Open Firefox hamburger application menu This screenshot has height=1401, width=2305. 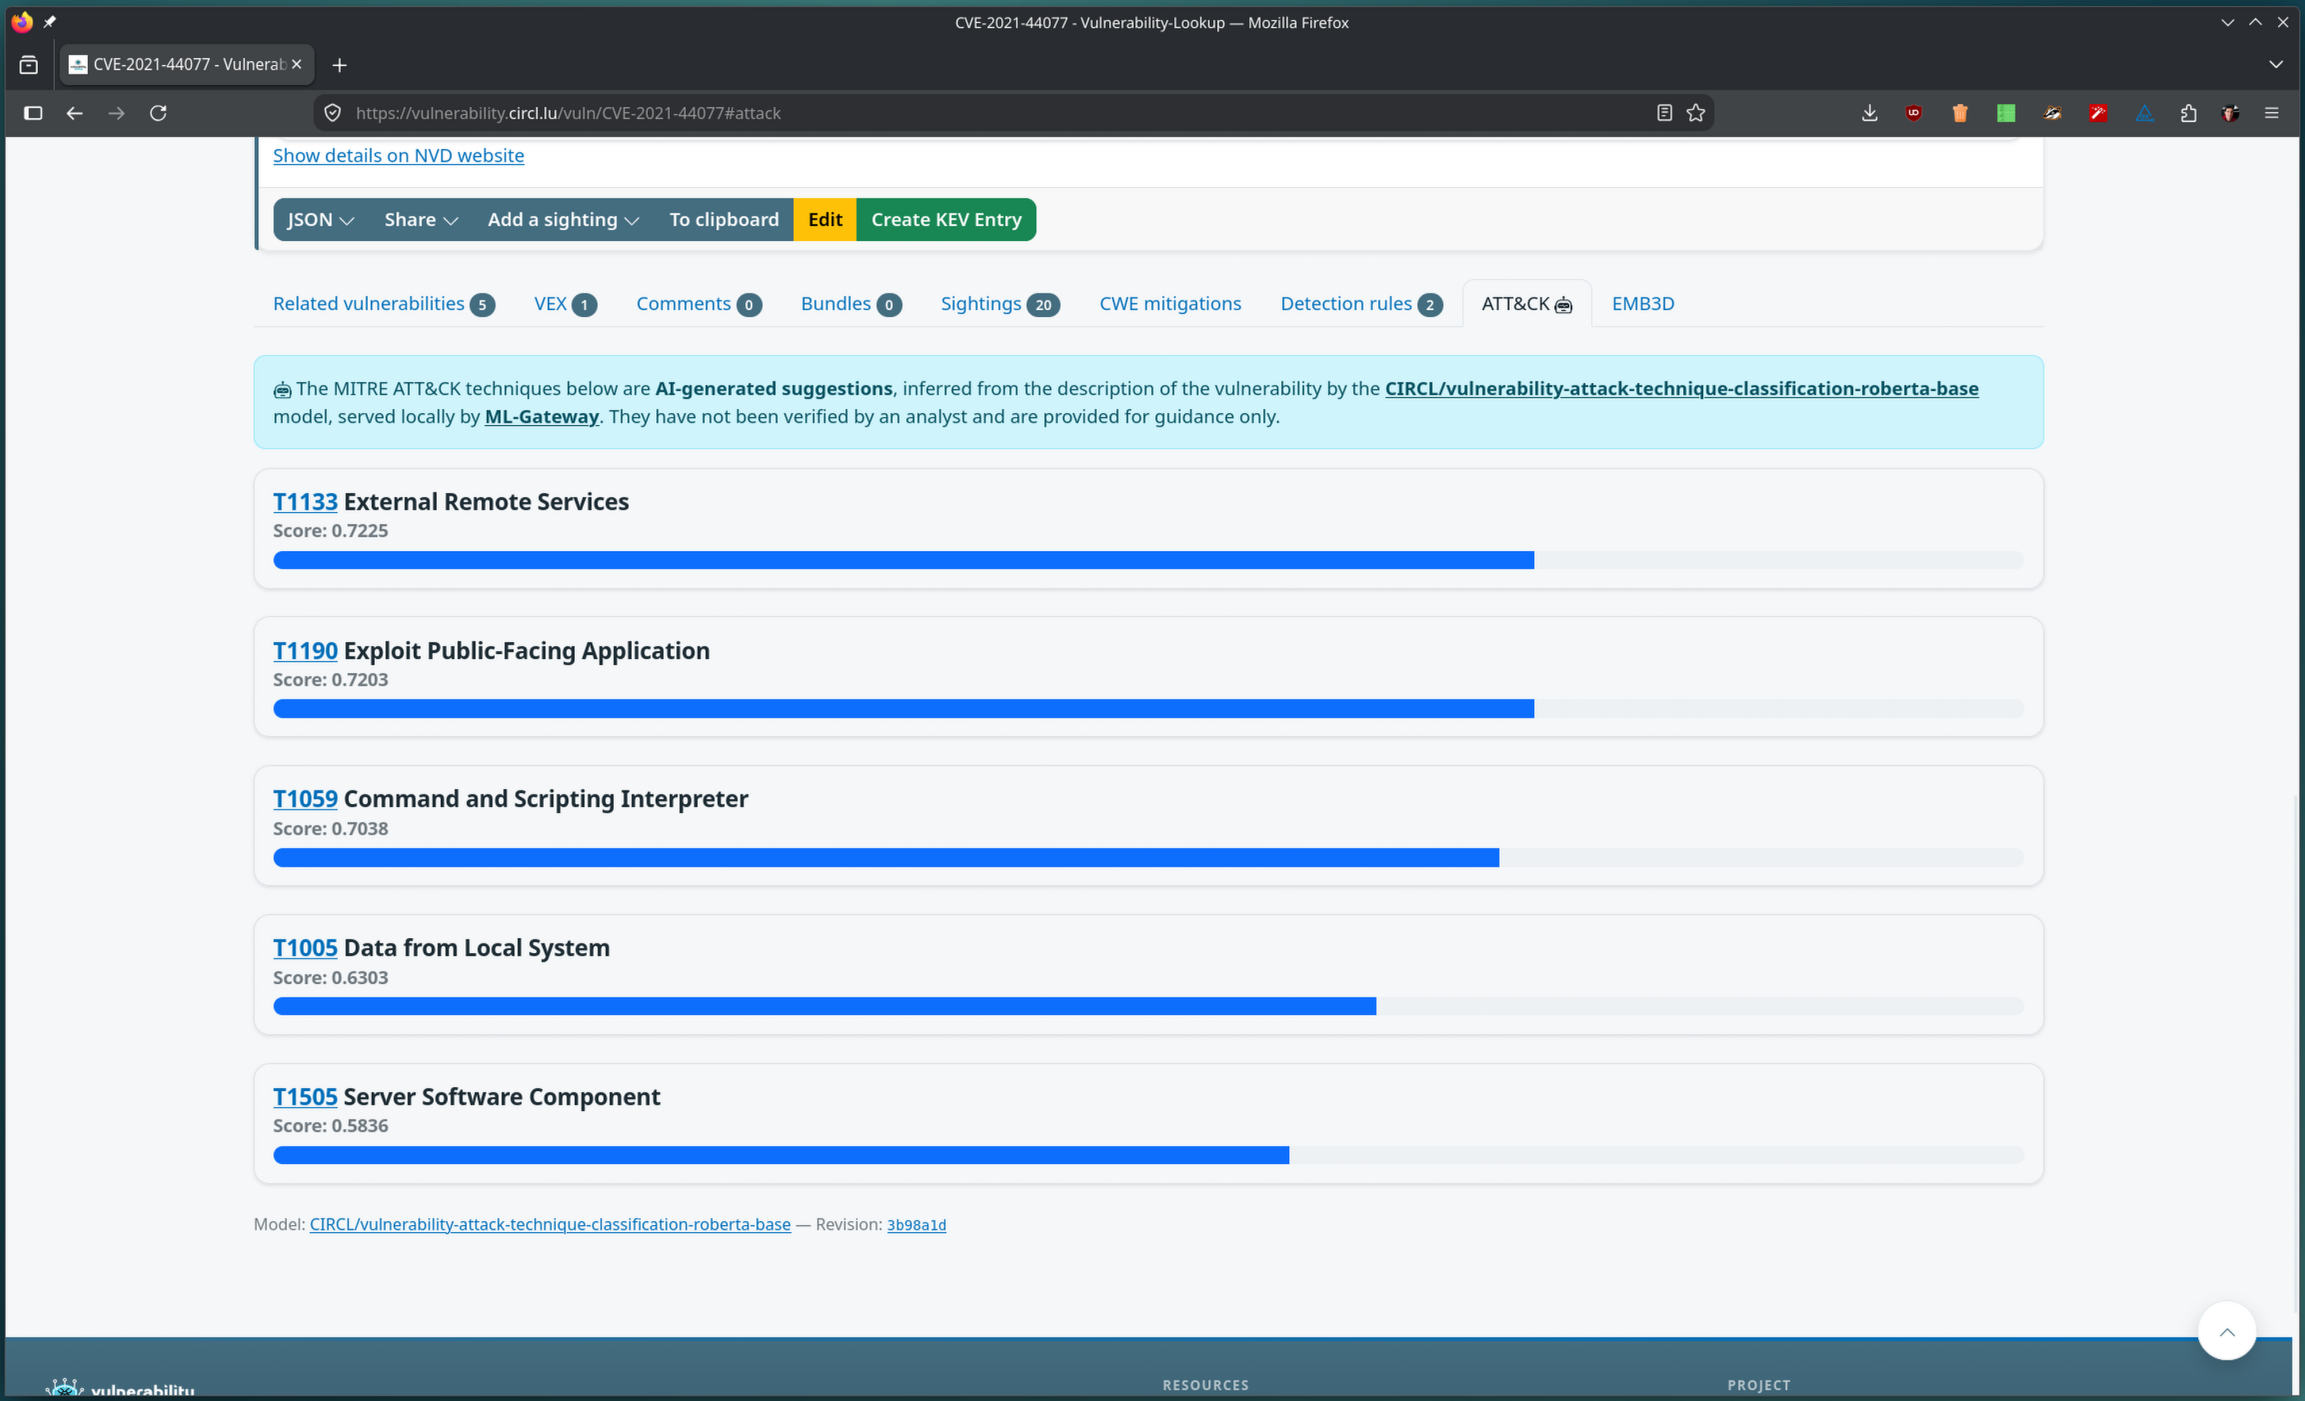click(2272, 113)
